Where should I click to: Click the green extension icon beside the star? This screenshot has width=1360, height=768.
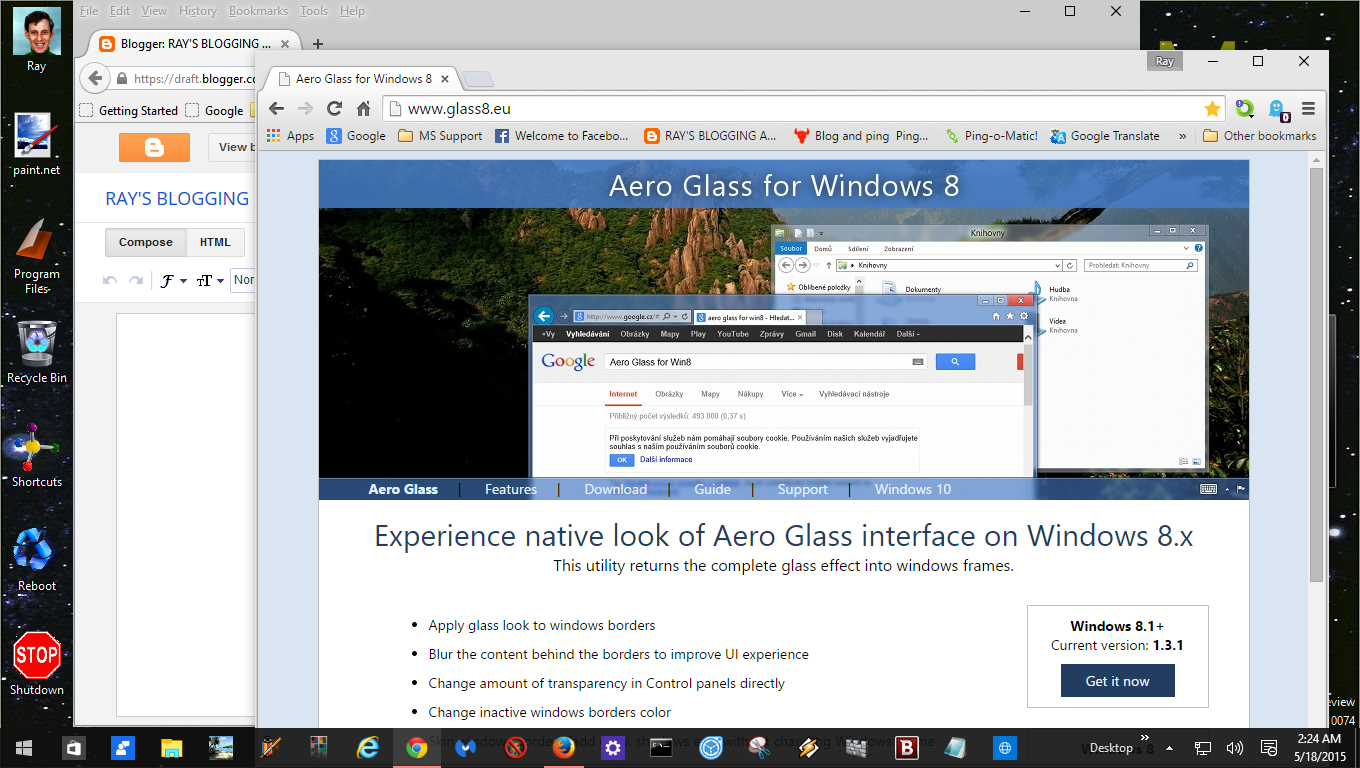(x=1244, y=108)
